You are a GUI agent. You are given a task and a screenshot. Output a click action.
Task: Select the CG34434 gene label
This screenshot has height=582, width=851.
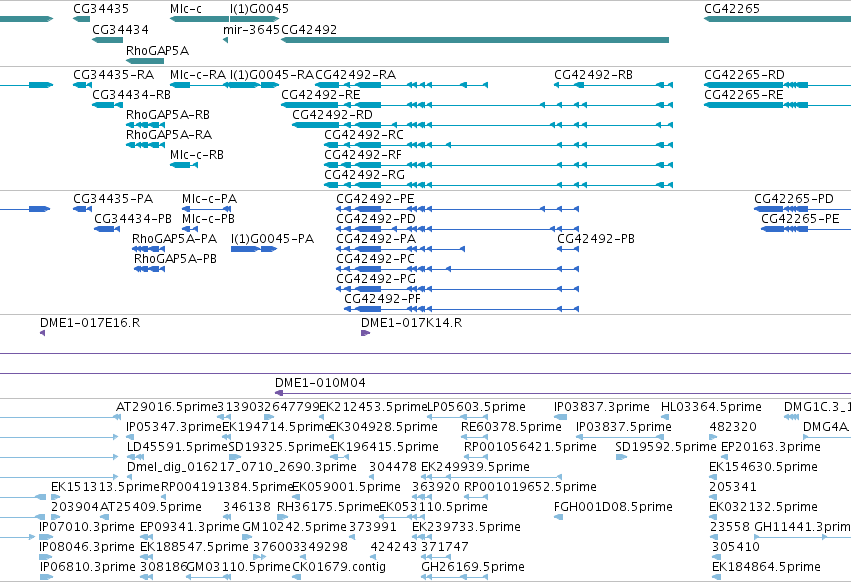tap(120, 29)
